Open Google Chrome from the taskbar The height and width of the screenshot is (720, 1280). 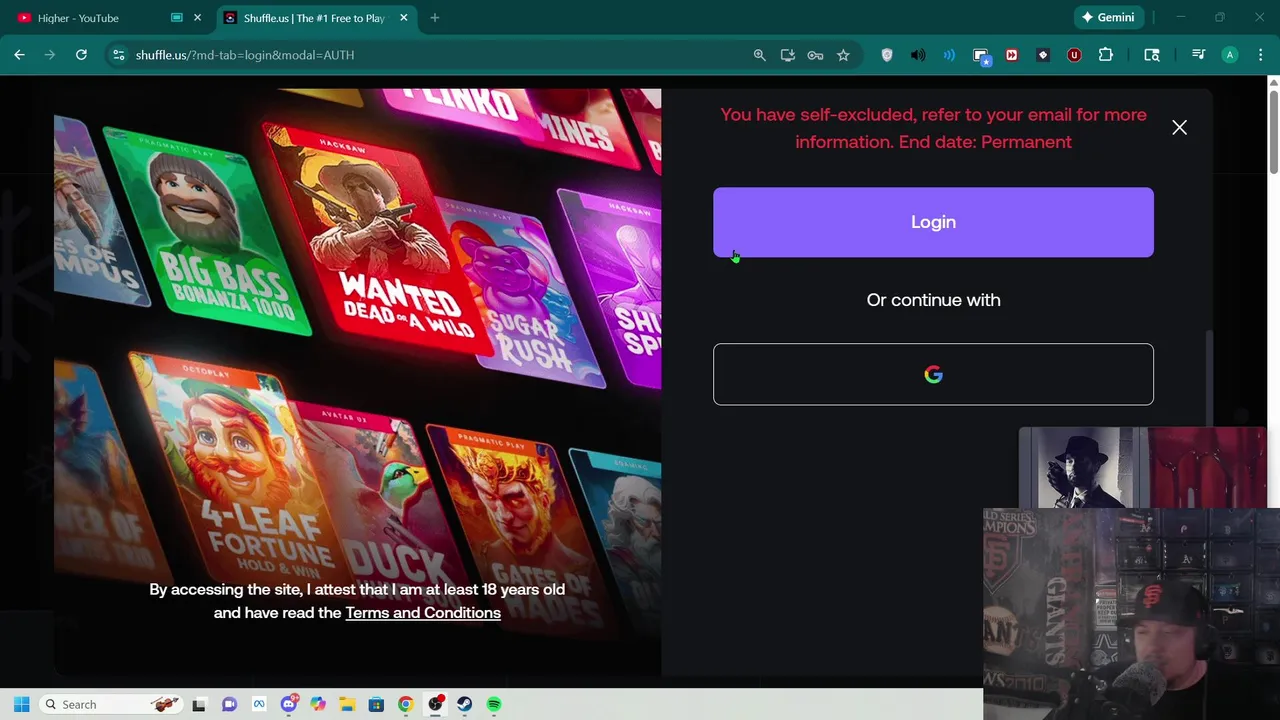tap(405, 704)
